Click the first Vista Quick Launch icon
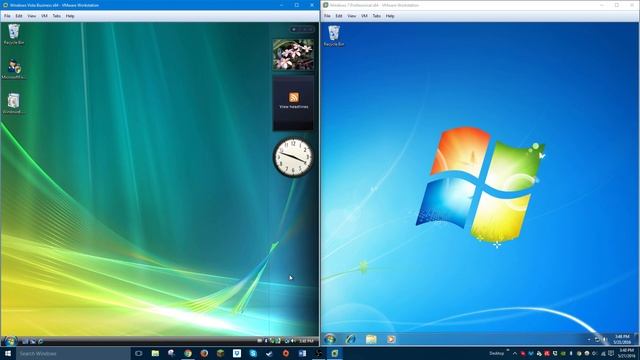 pyautogui.click(x=25, y=341)
